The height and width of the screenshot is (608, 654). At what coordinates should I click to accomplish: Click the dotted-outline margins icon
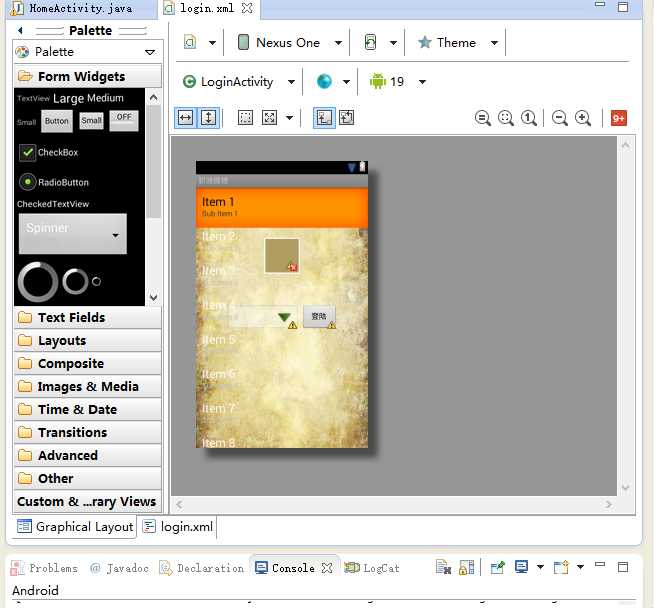pyautogui.click(x=245, y=118)
